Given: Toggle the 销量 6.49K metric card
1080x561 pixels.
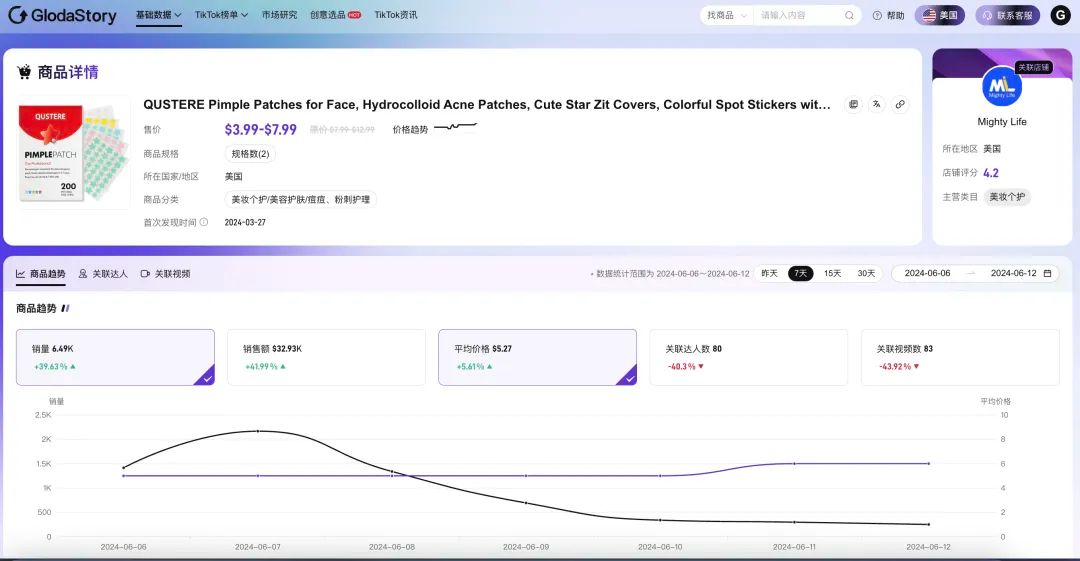Looking at the screenshot, I should (115, 357).
